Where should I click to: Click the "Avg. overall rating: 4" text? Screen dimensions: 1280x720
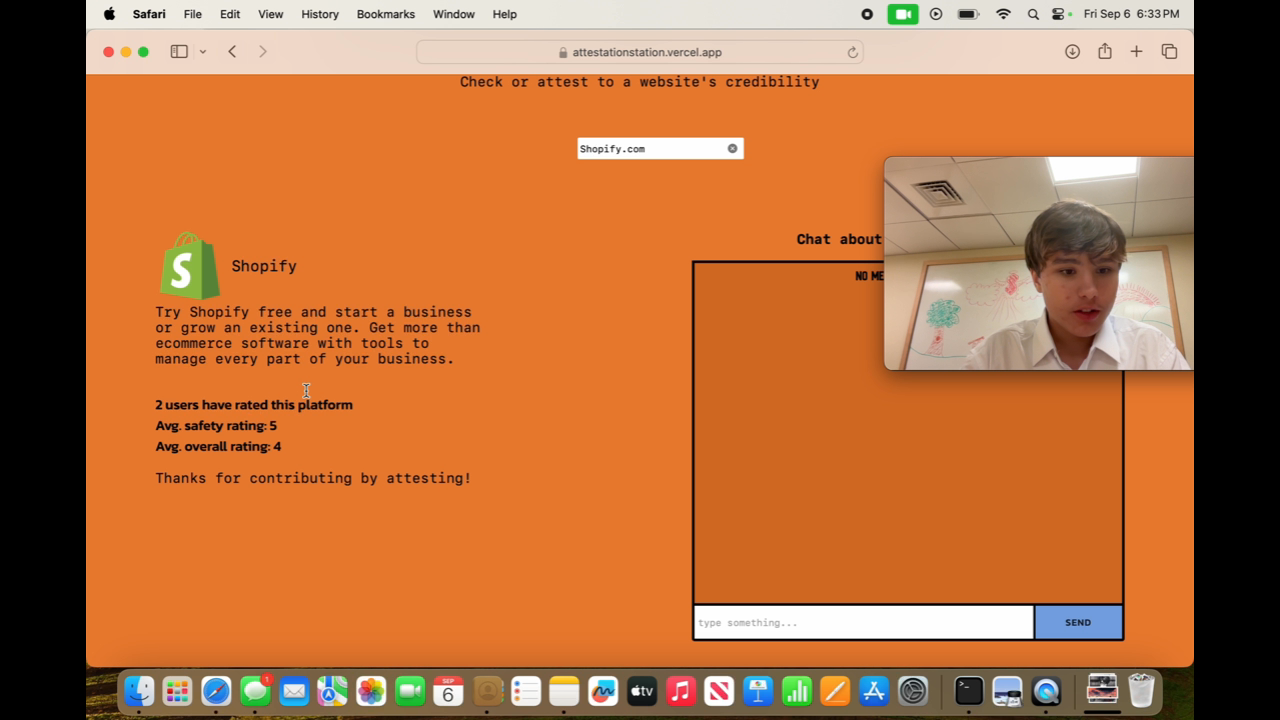coord(218,447)
